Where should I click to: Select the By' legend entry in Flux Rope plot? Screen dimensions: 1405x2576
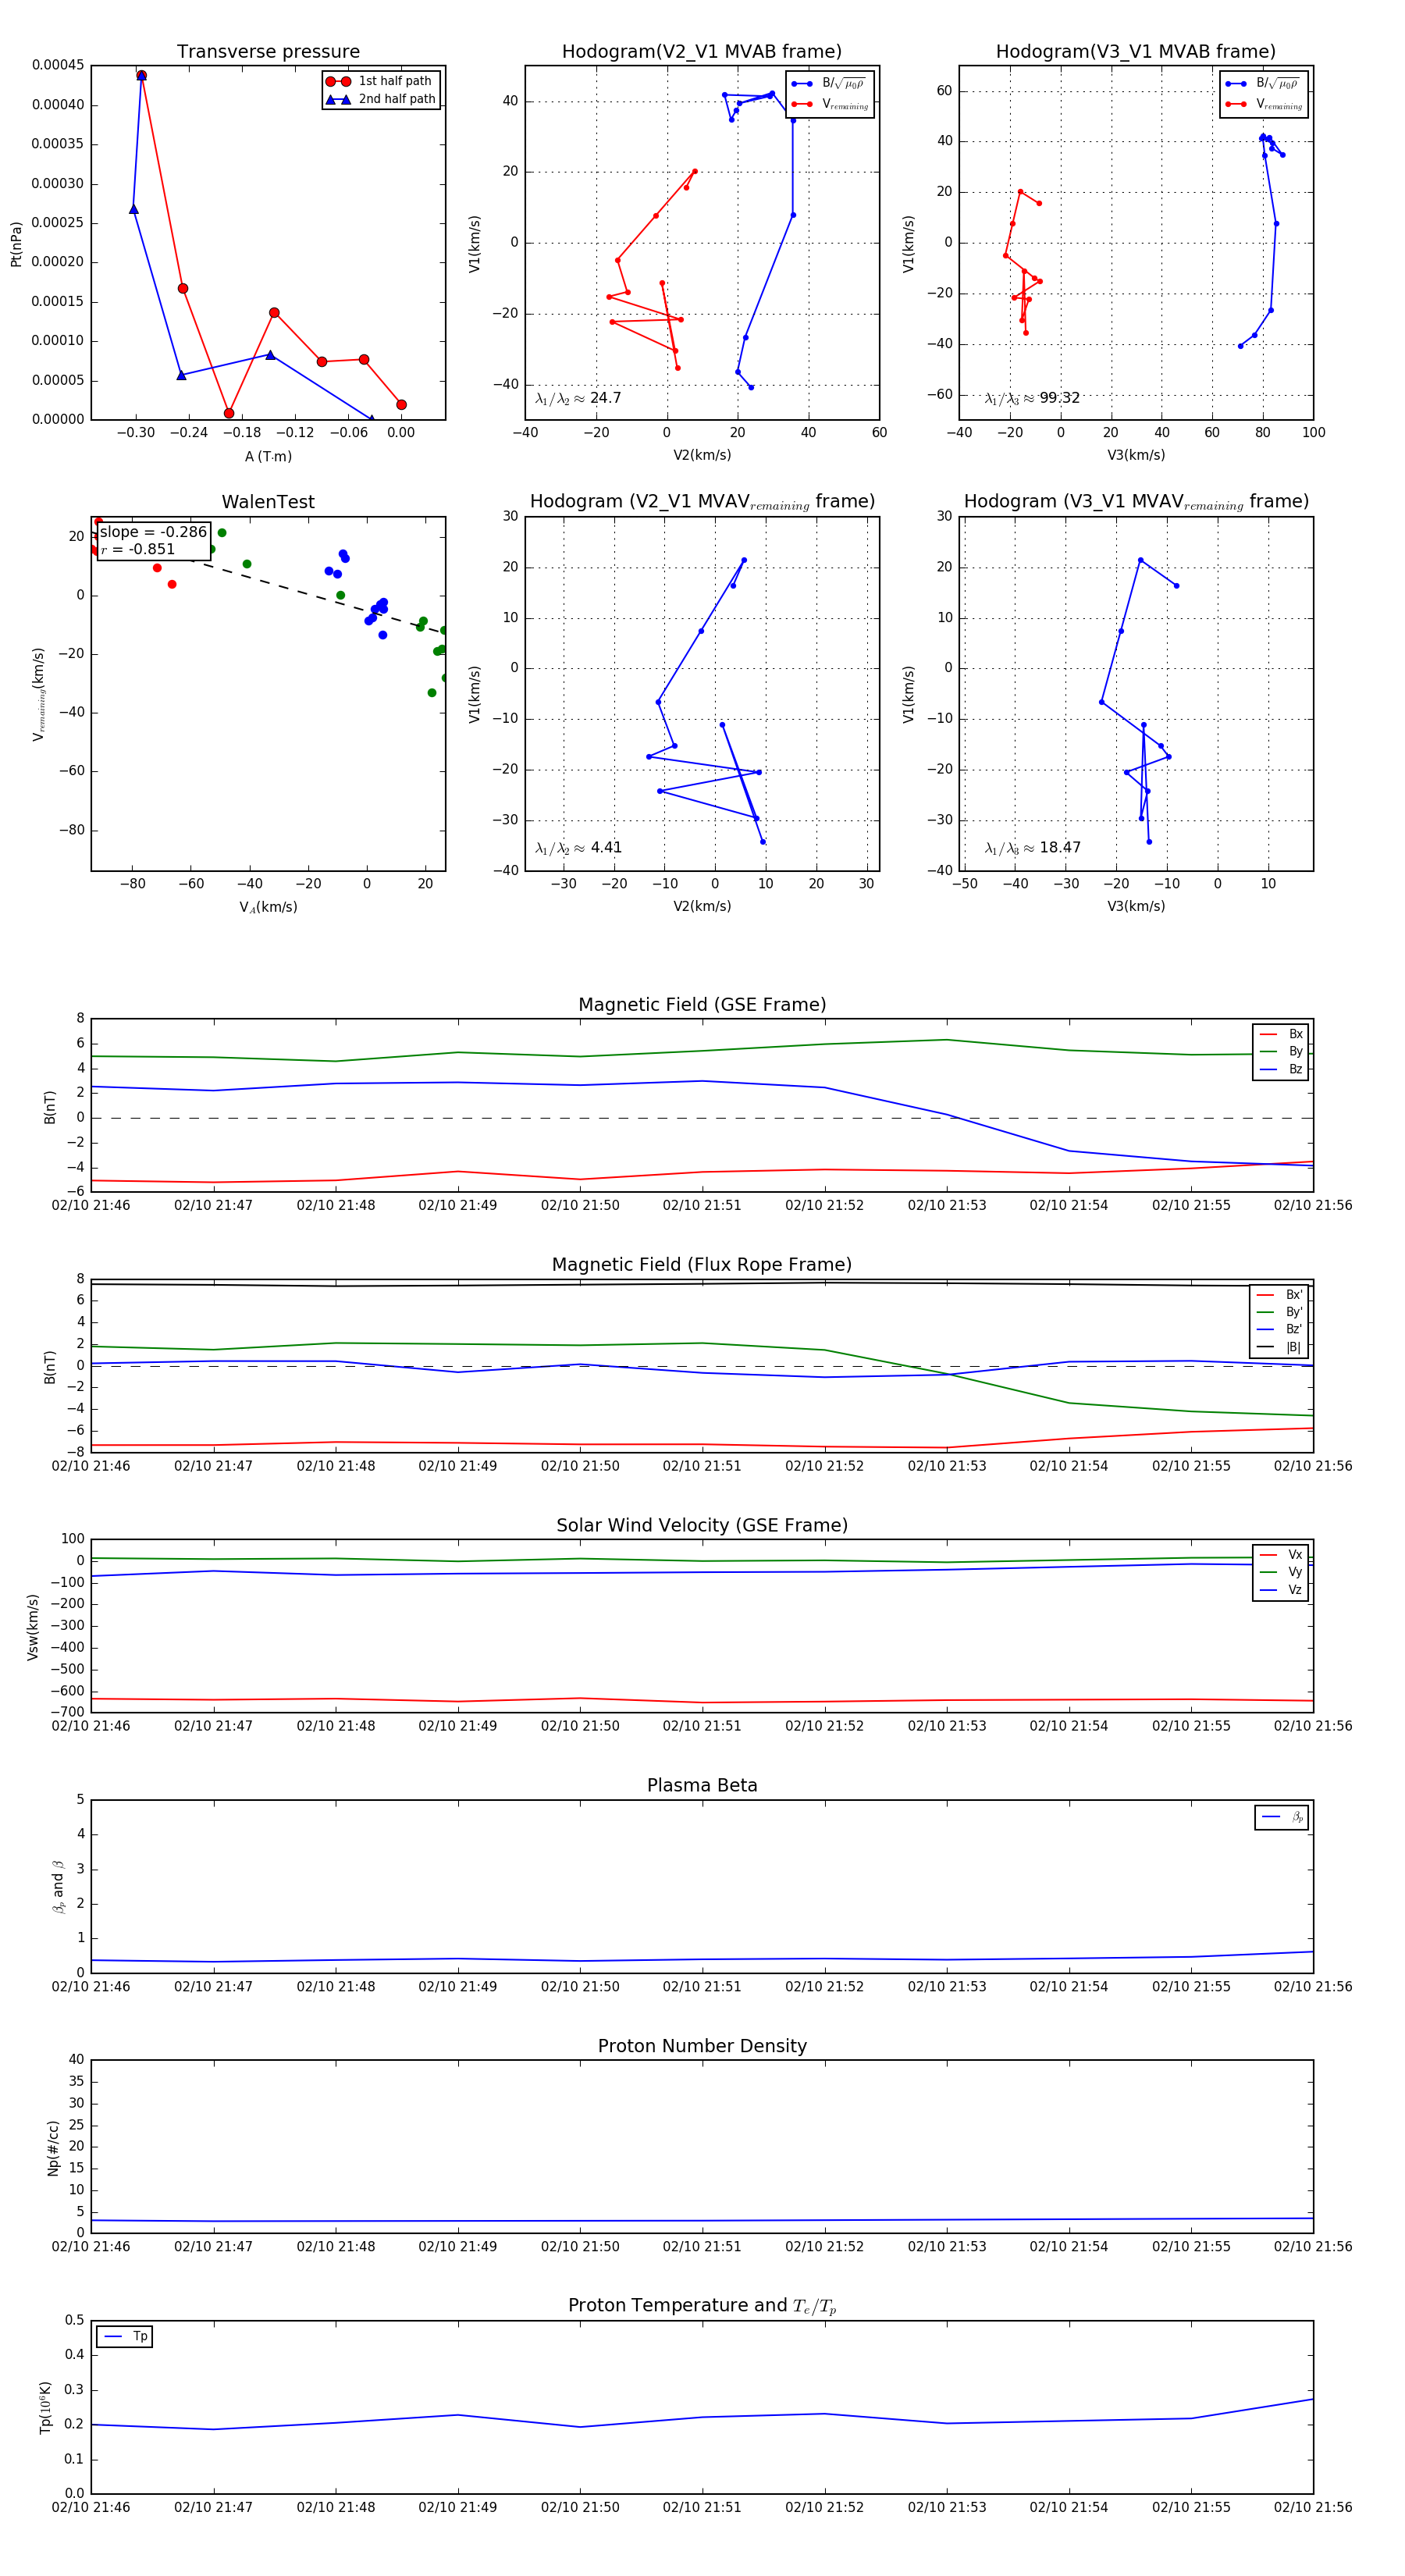click(x=1279, y=1312)
